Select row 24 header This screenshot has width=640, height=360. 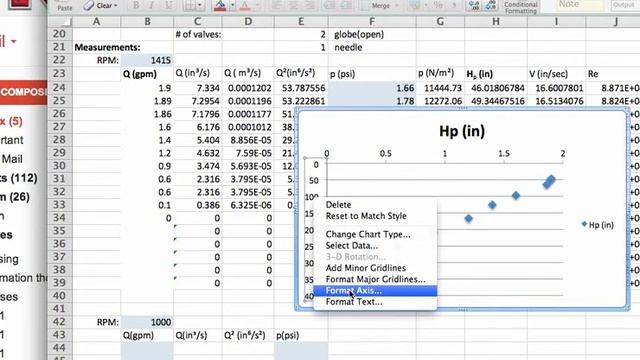click(60, 88)
